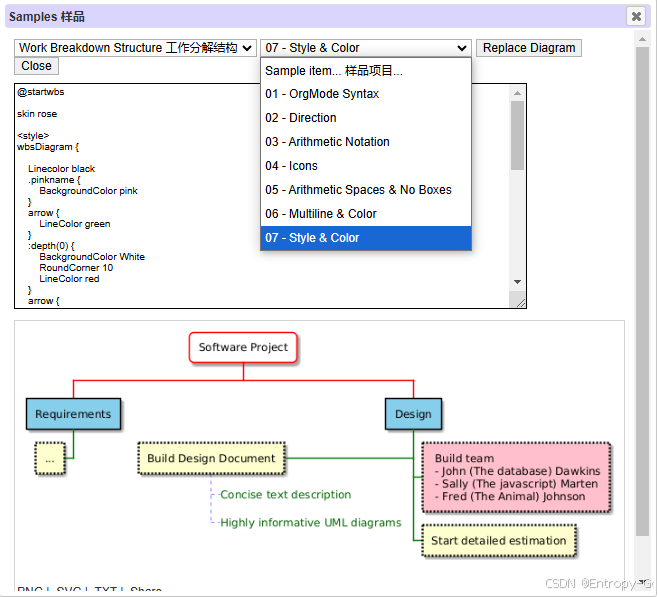Click the code textarea scroll up arrow
The width and height of the screenshot is (658, 597).
coord(517,93)
